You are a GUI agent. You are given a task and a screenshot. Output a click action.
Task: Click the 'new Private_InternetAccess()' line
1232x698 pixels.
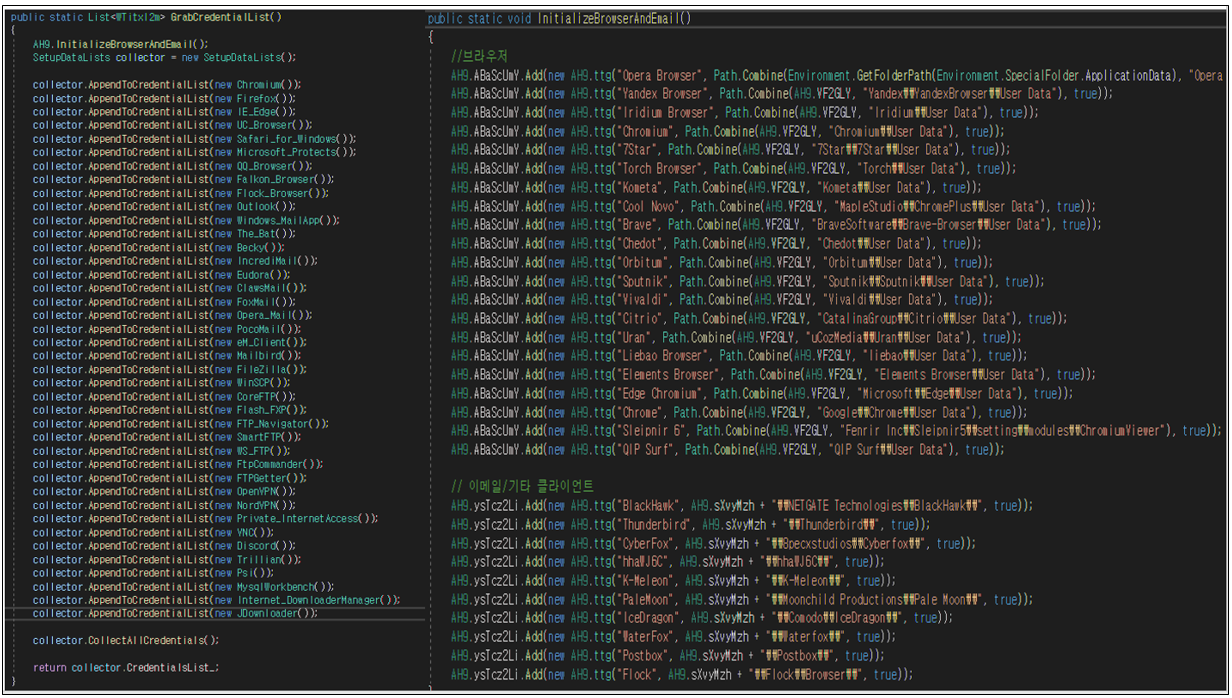click(205, 518)
